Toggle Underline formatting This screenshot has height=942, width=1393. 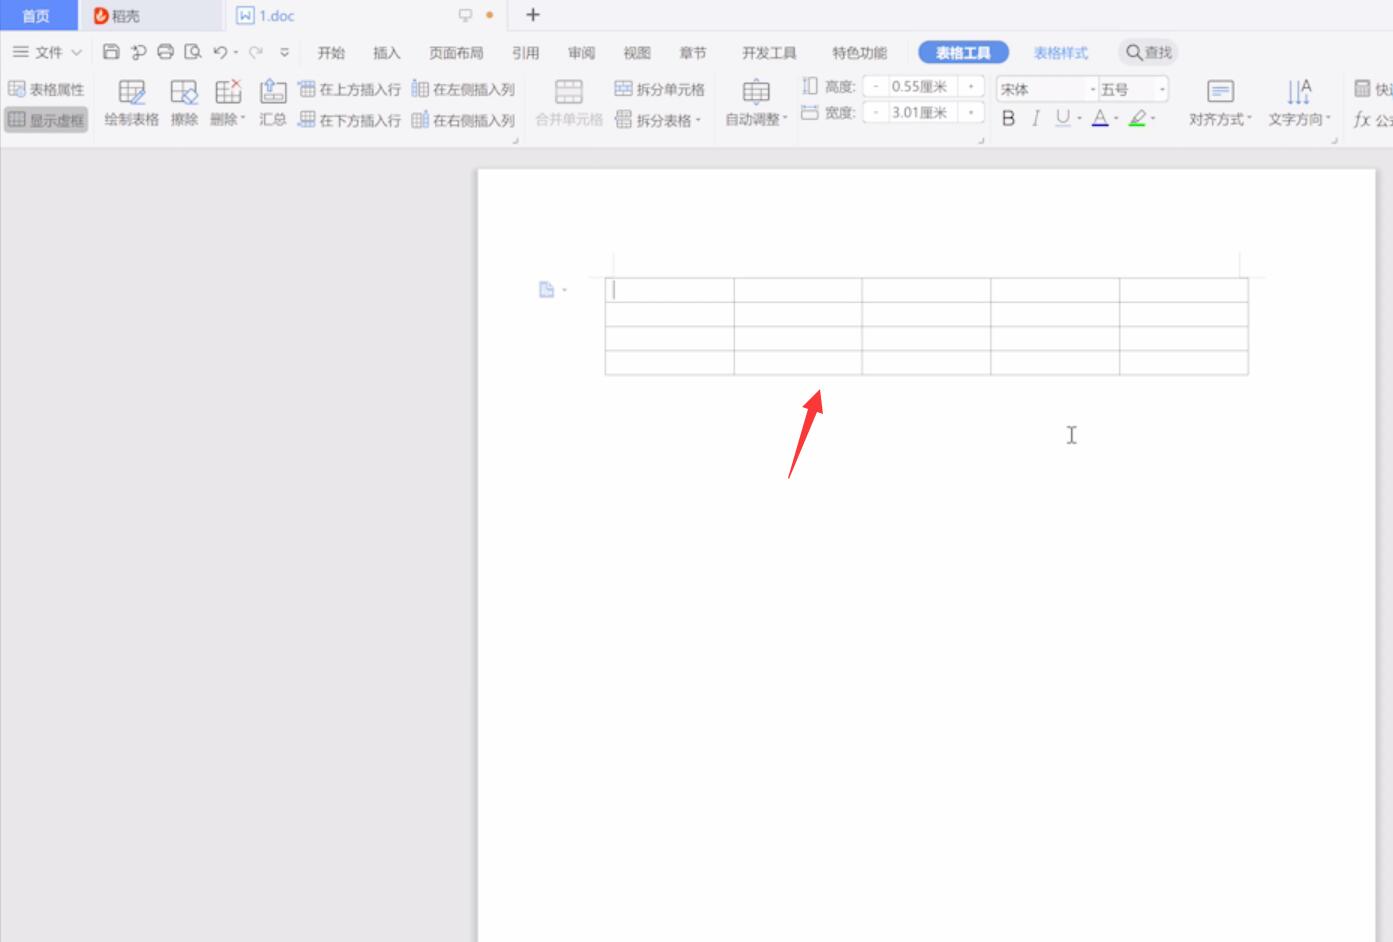click(x=1063, y=119)
